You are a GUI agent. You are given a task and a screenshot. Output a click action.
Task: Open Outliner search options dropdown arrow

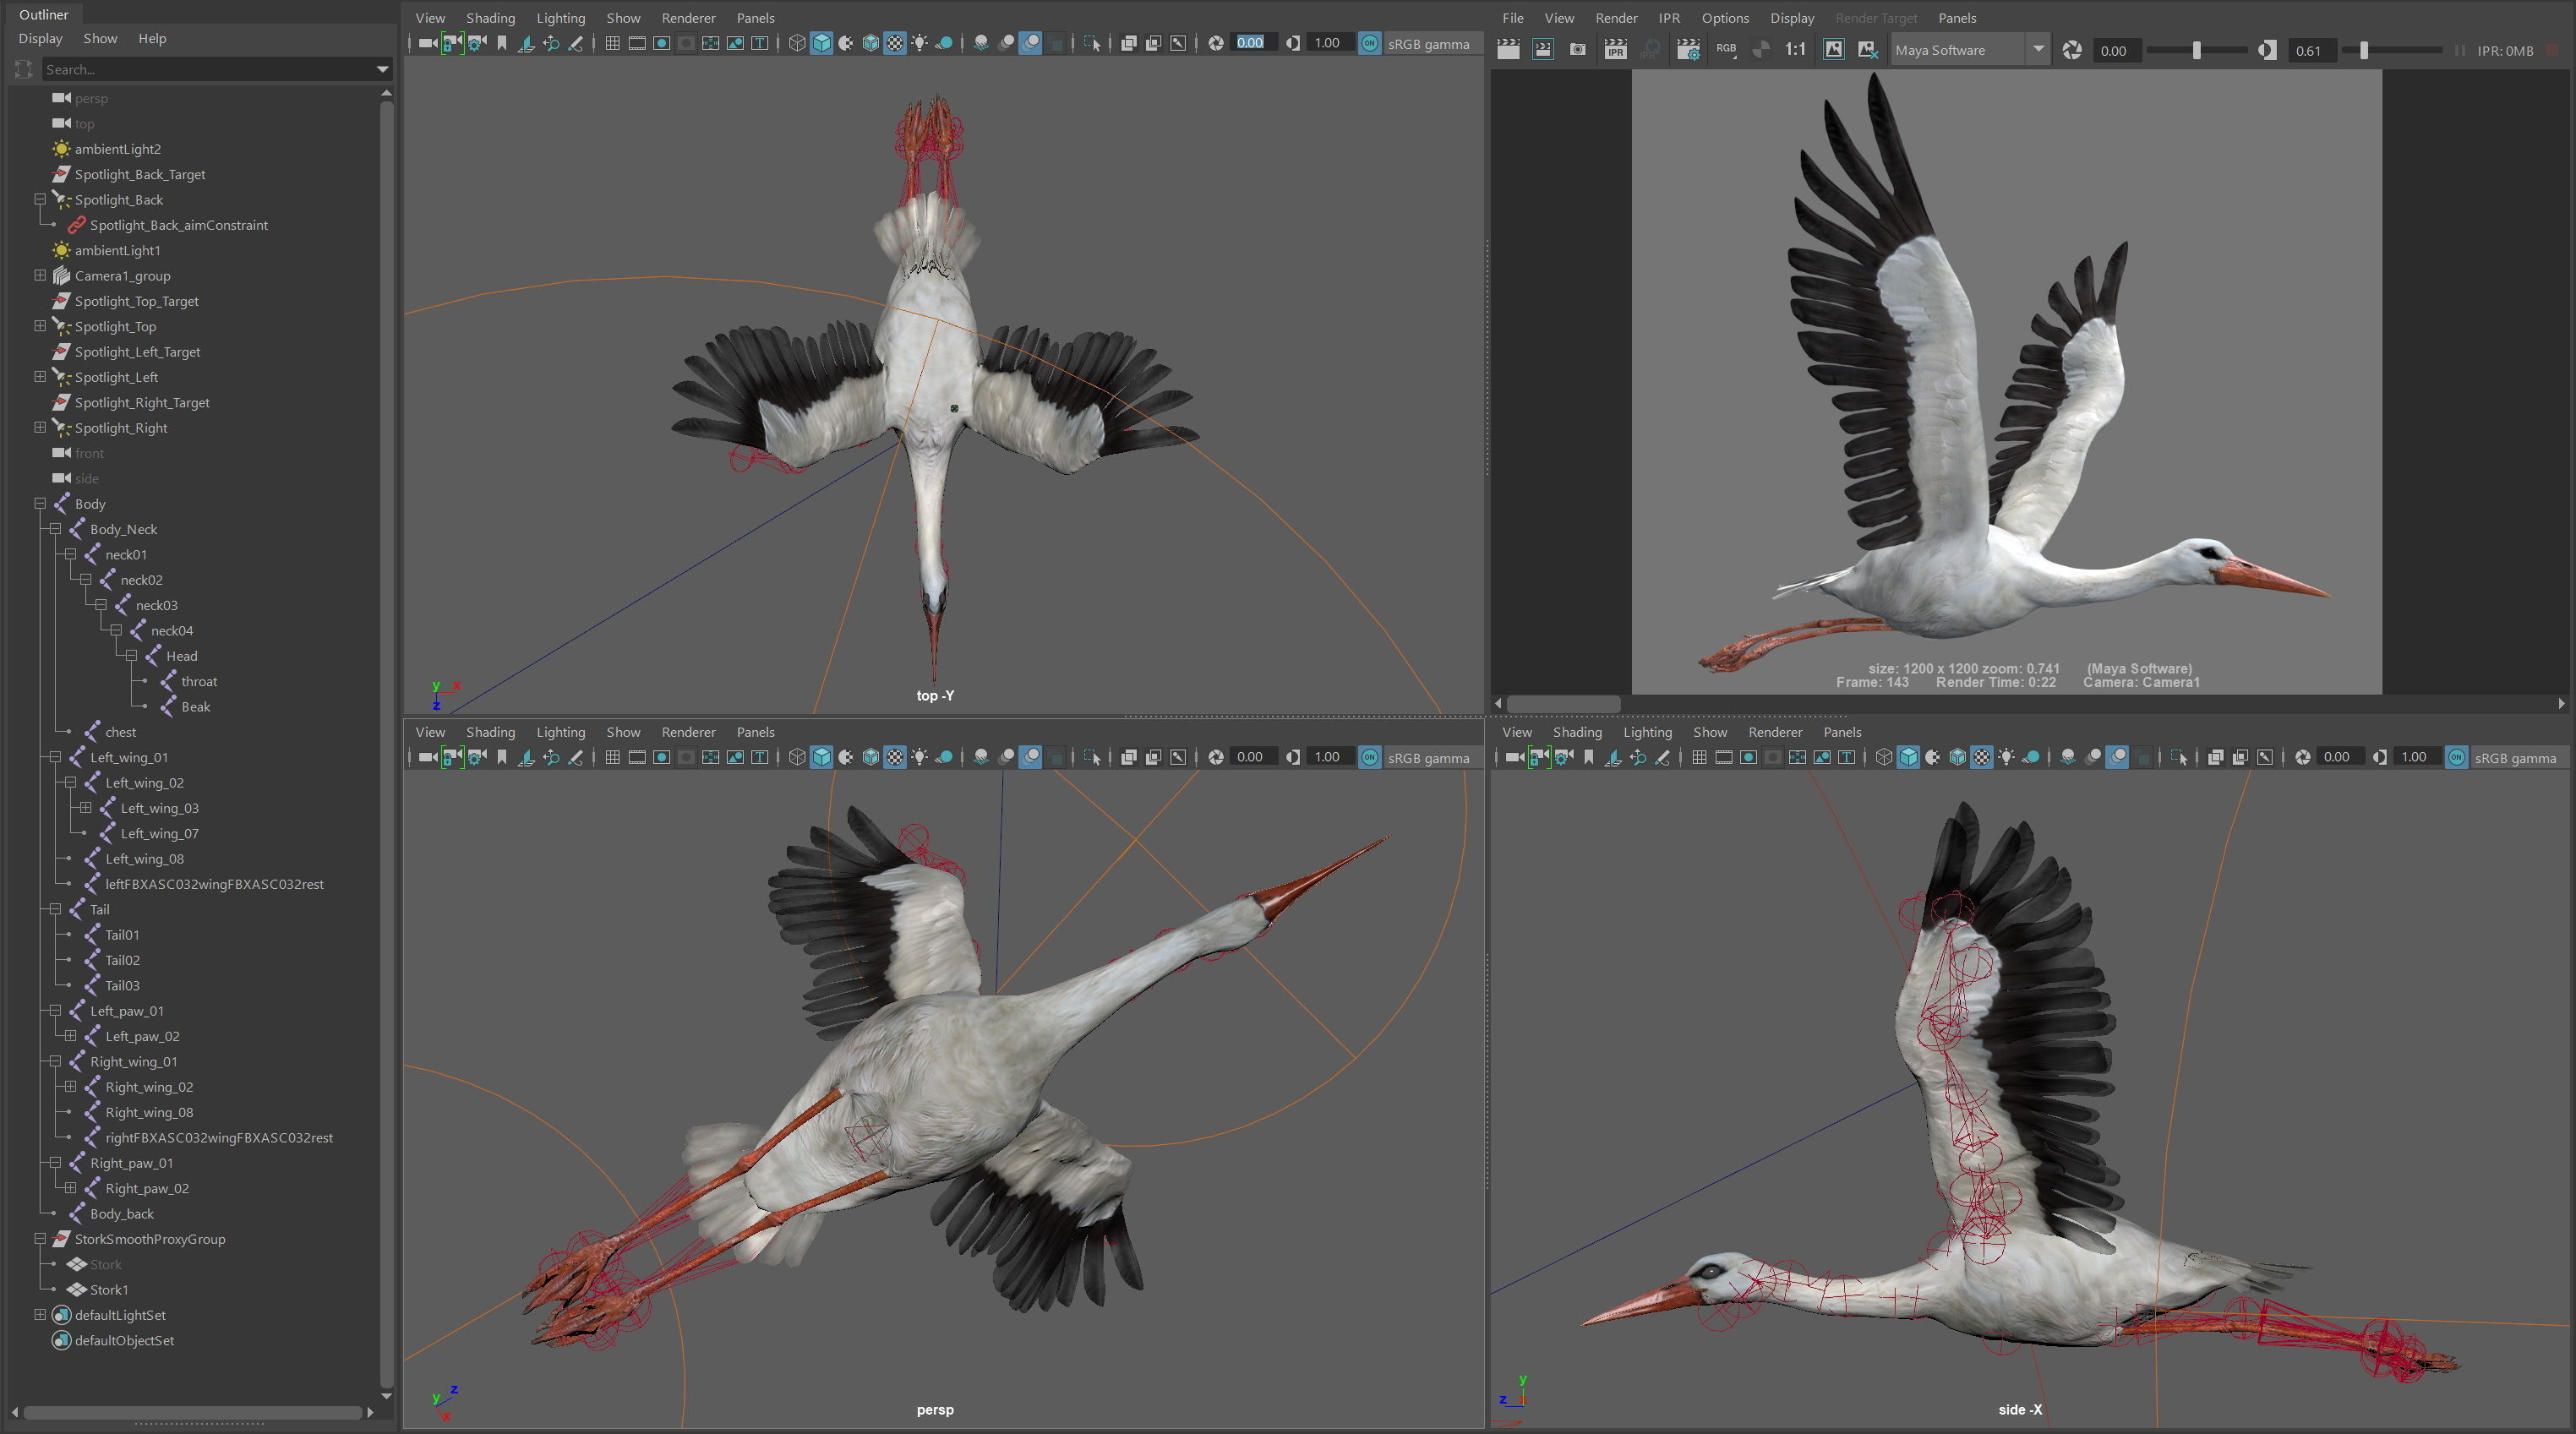(382, 69)
